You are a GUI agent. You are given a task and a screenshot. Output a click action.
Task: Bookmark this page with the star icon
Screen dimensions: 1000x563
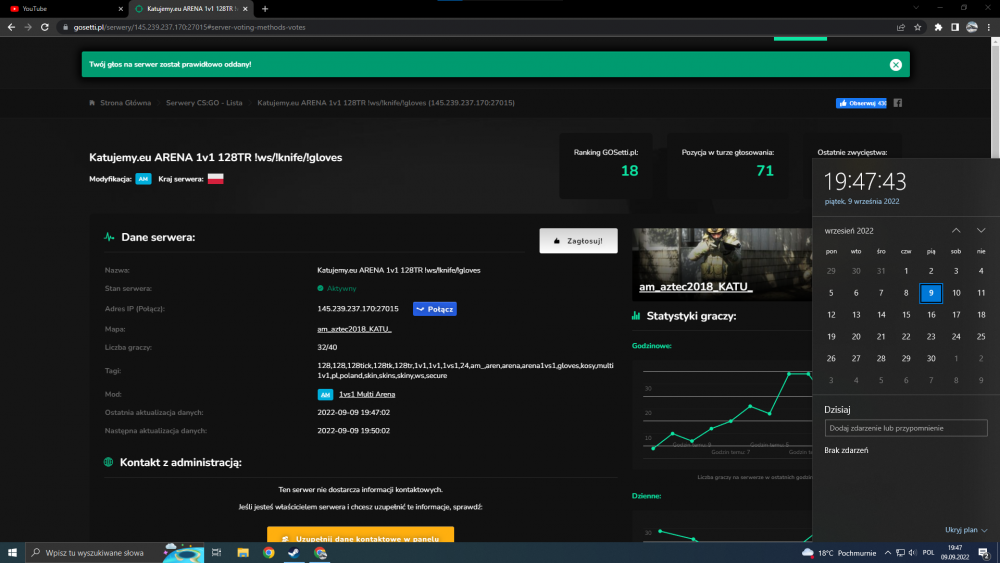point(917,27)
